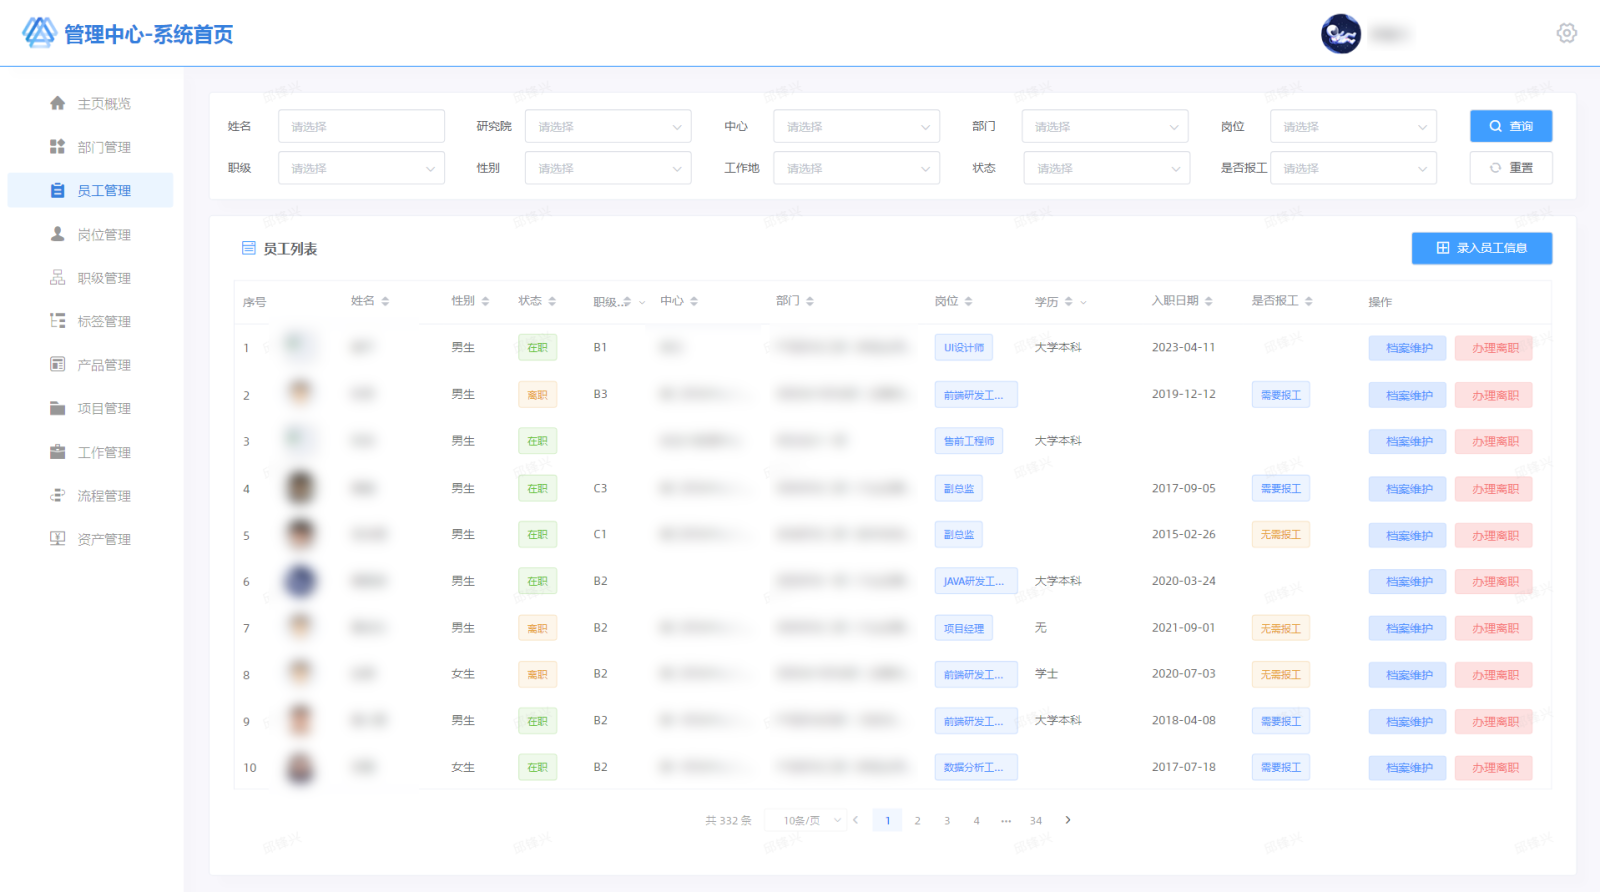Click the 项目管理 folder icon

[57, 408]
